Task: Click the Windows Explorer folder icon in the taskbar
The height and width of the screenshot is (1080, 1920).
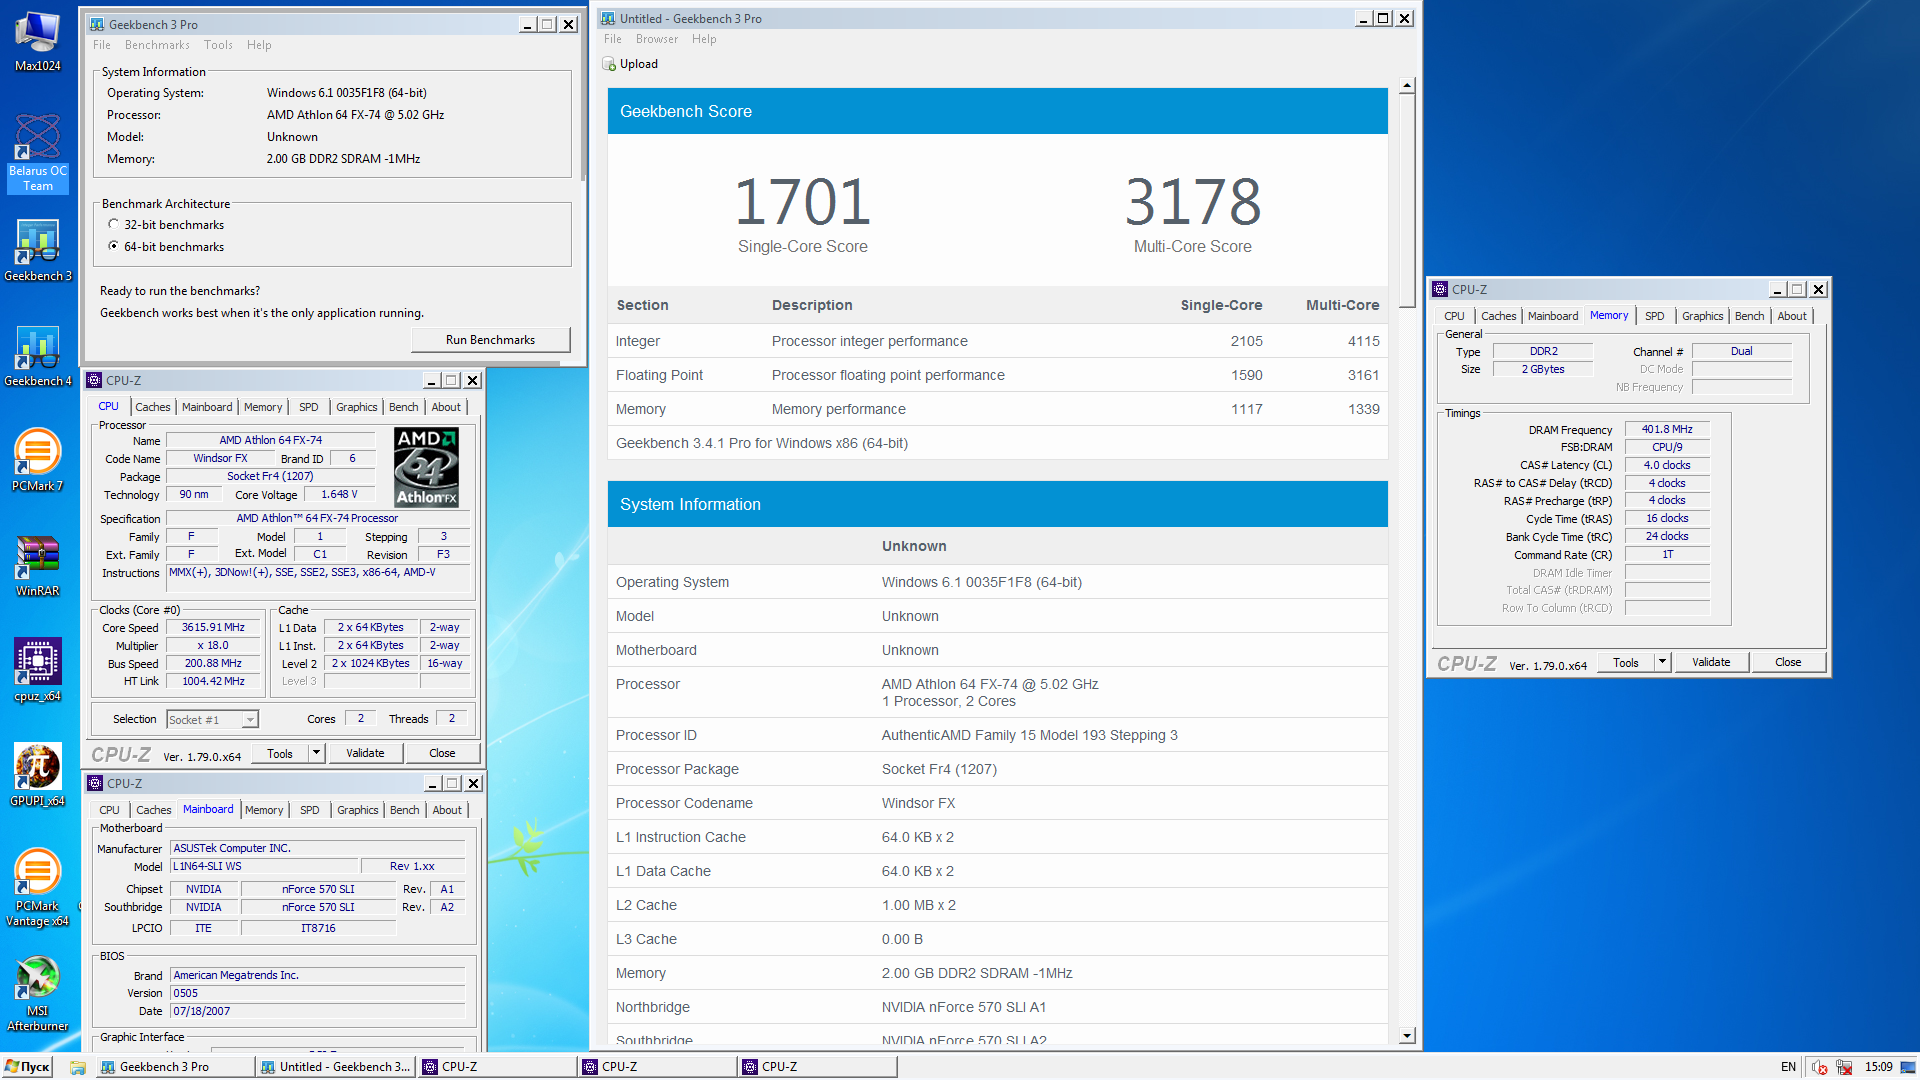Action: tap(77, 1067)
